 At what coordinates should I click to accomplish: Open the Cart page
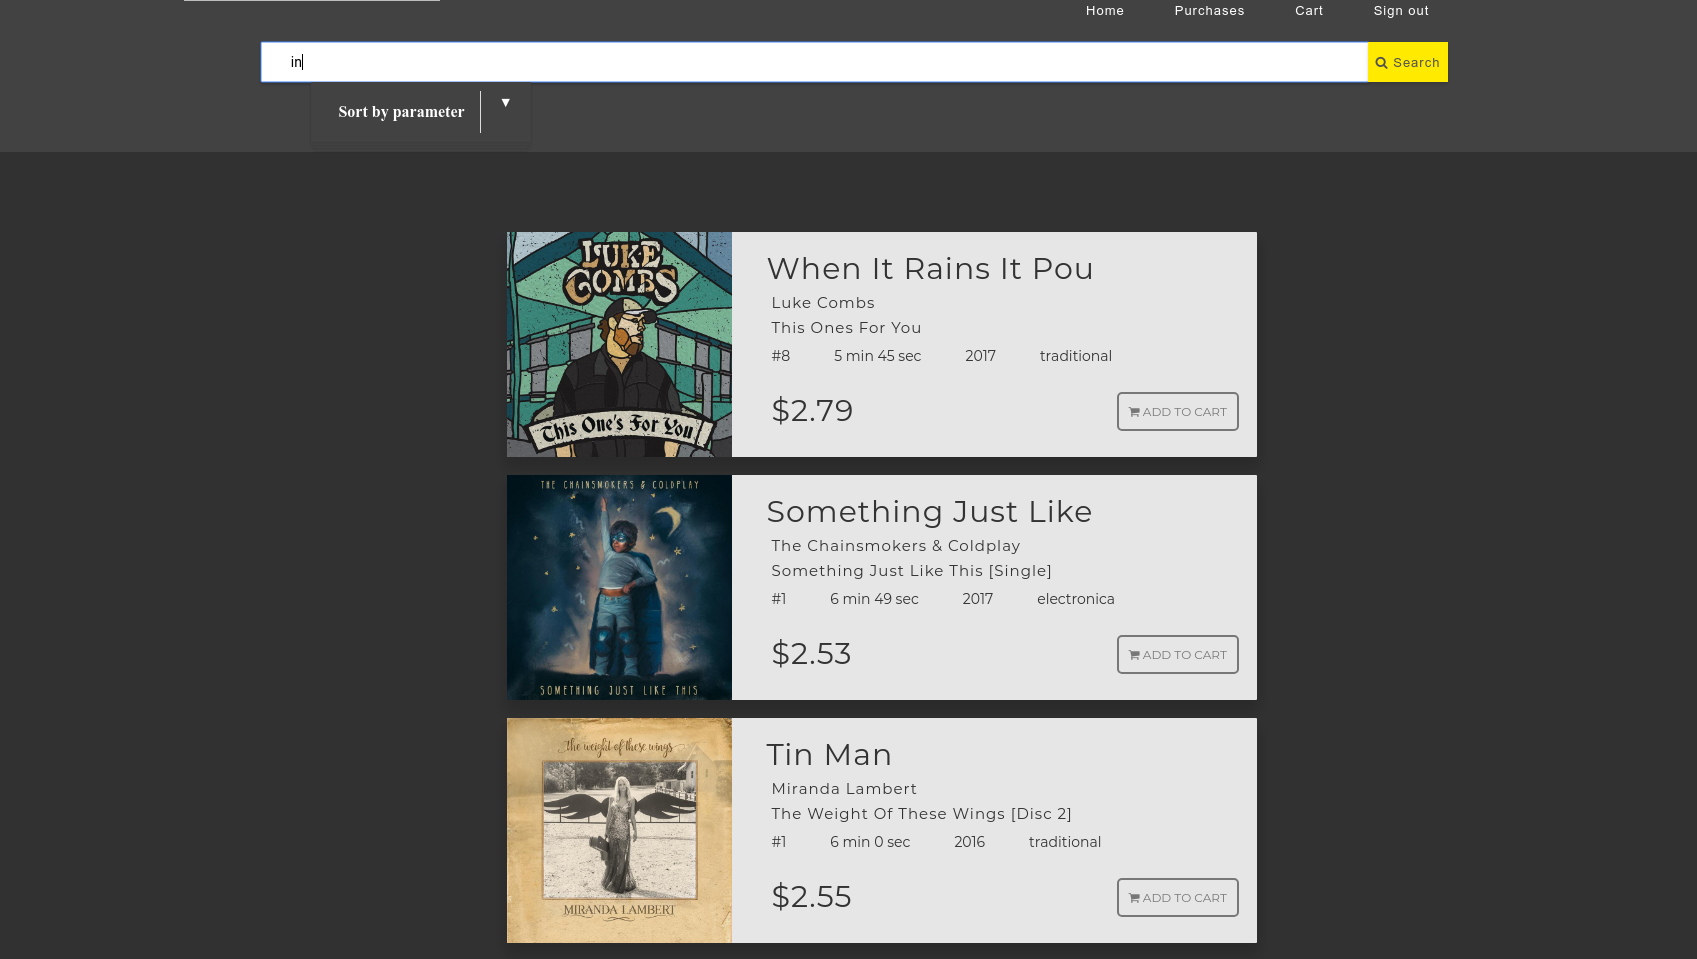tap(1308, 11)
